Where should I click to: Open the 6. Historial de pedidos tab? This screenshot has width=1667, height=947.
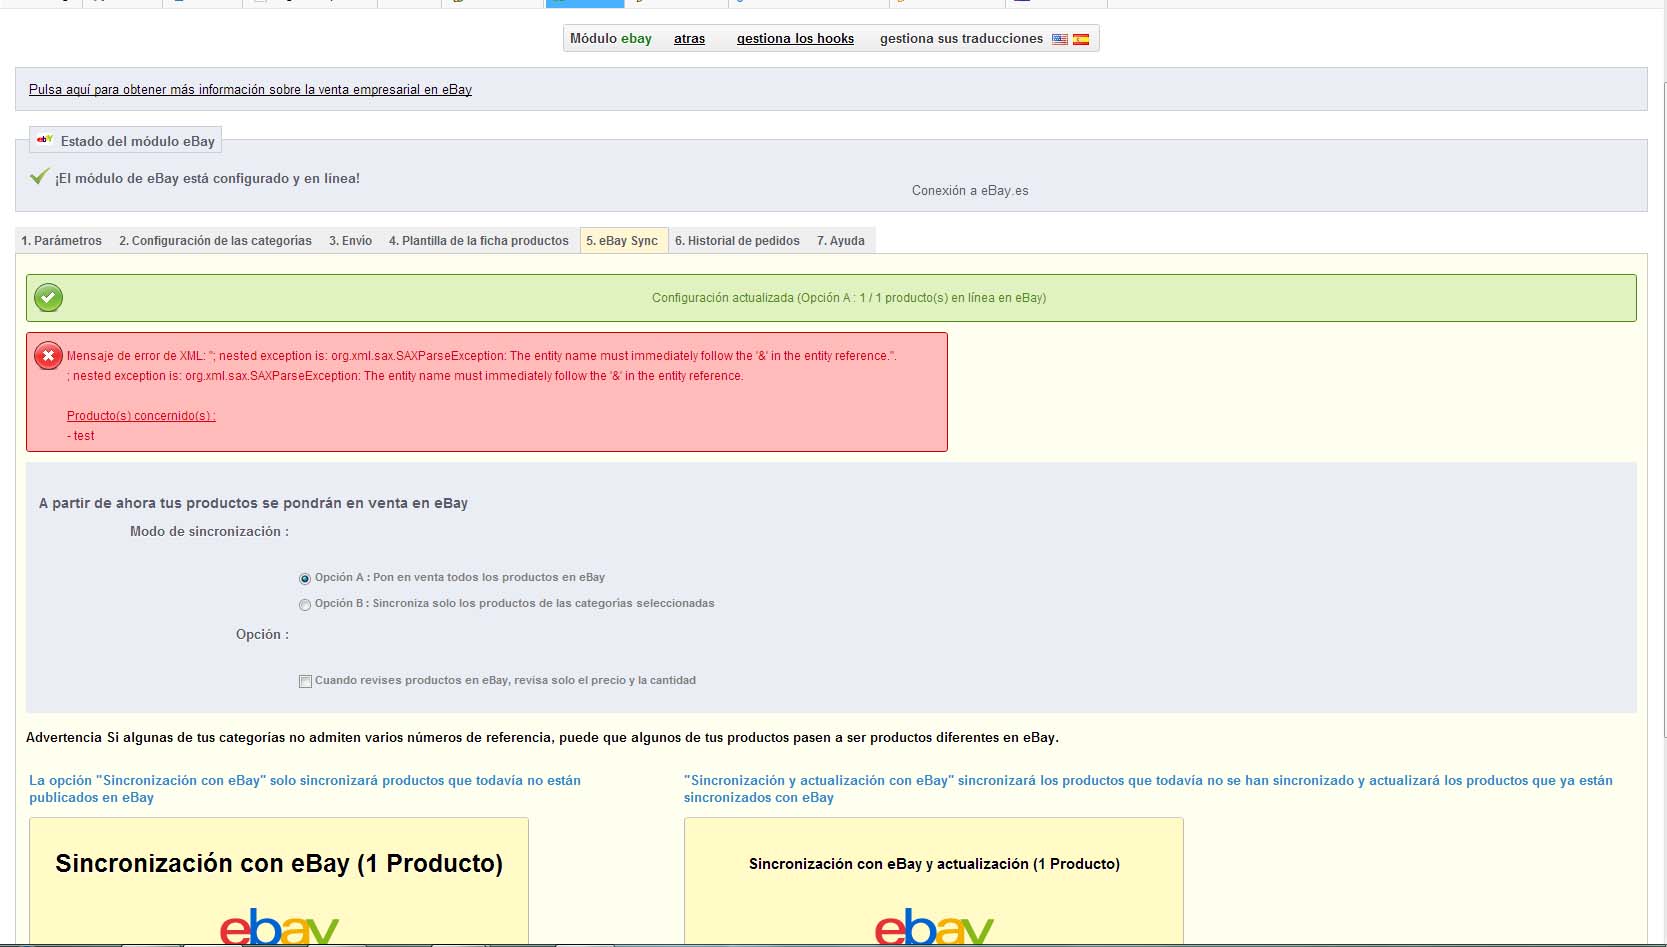[x=737, y=241]
